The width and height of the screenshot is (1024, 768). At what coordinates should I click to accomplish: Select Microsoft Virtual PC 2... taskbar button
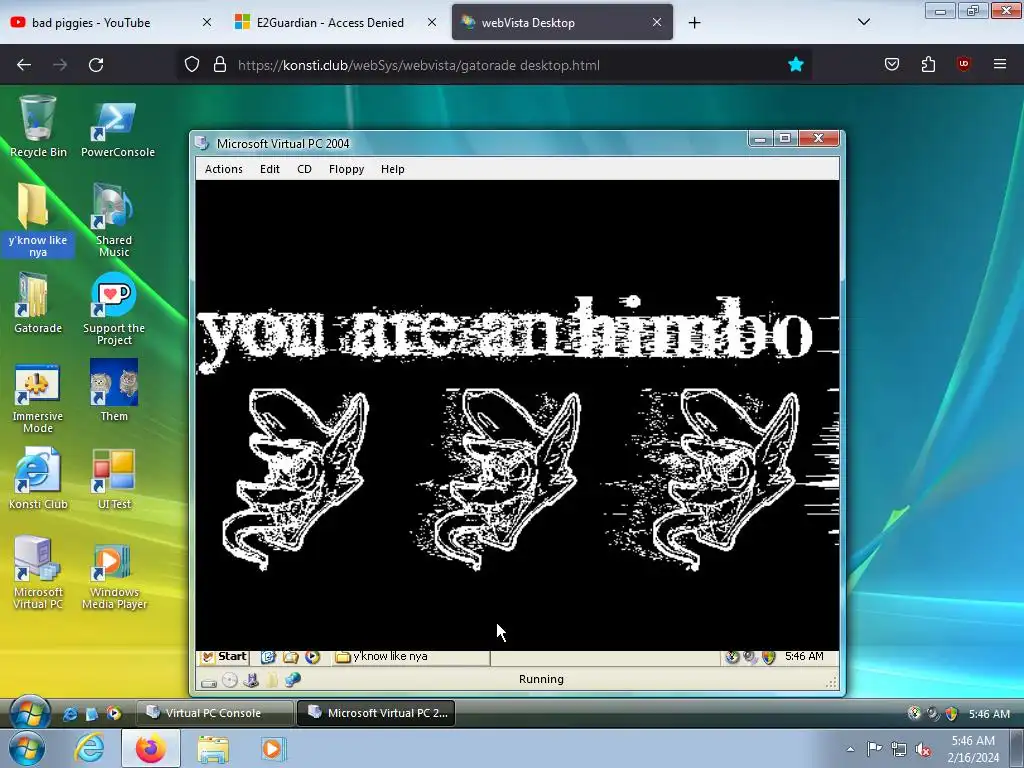pos(376,713)
